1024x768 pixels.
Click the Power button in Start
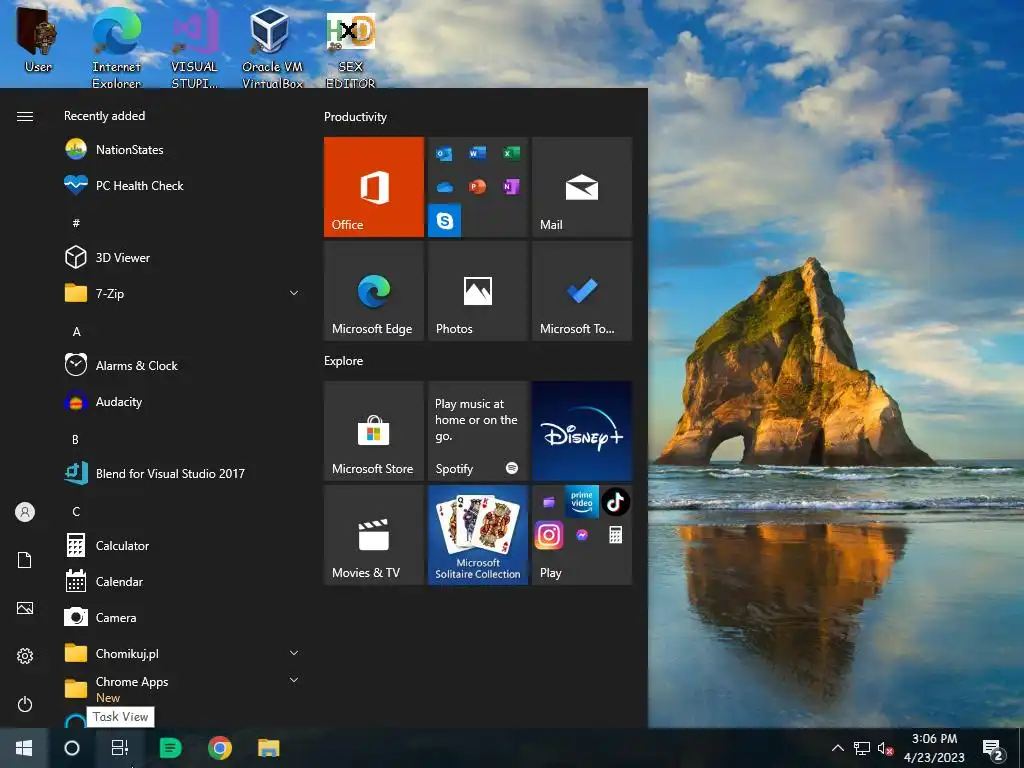(25, 704)
